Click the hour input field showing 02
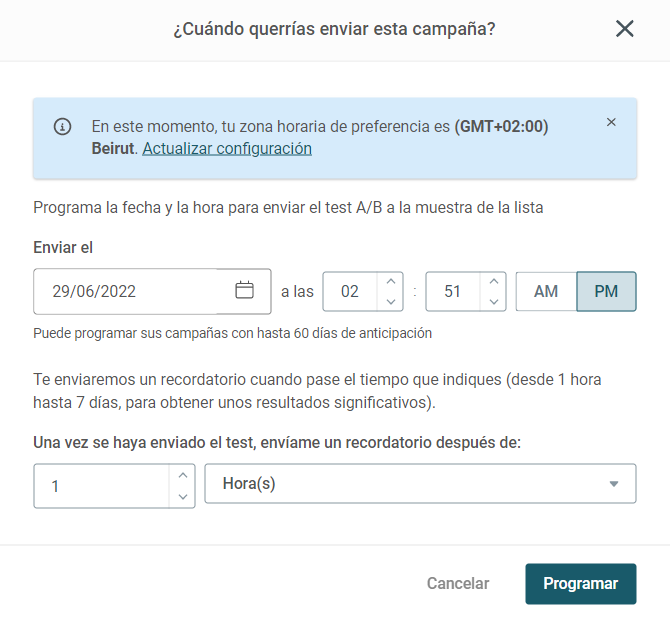The image size is (670, 621). pyautogui.click(x=350, y=291)
